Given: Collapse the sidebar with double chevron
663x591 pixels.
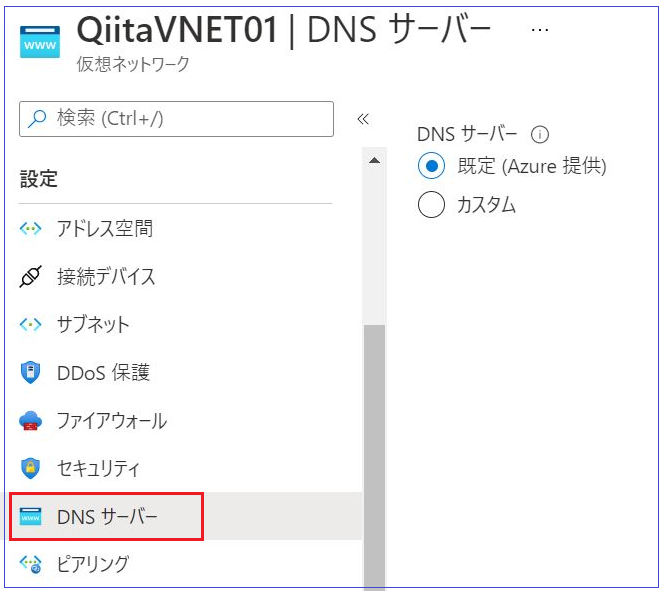Looking at the screenshot, I should (363, 119).
